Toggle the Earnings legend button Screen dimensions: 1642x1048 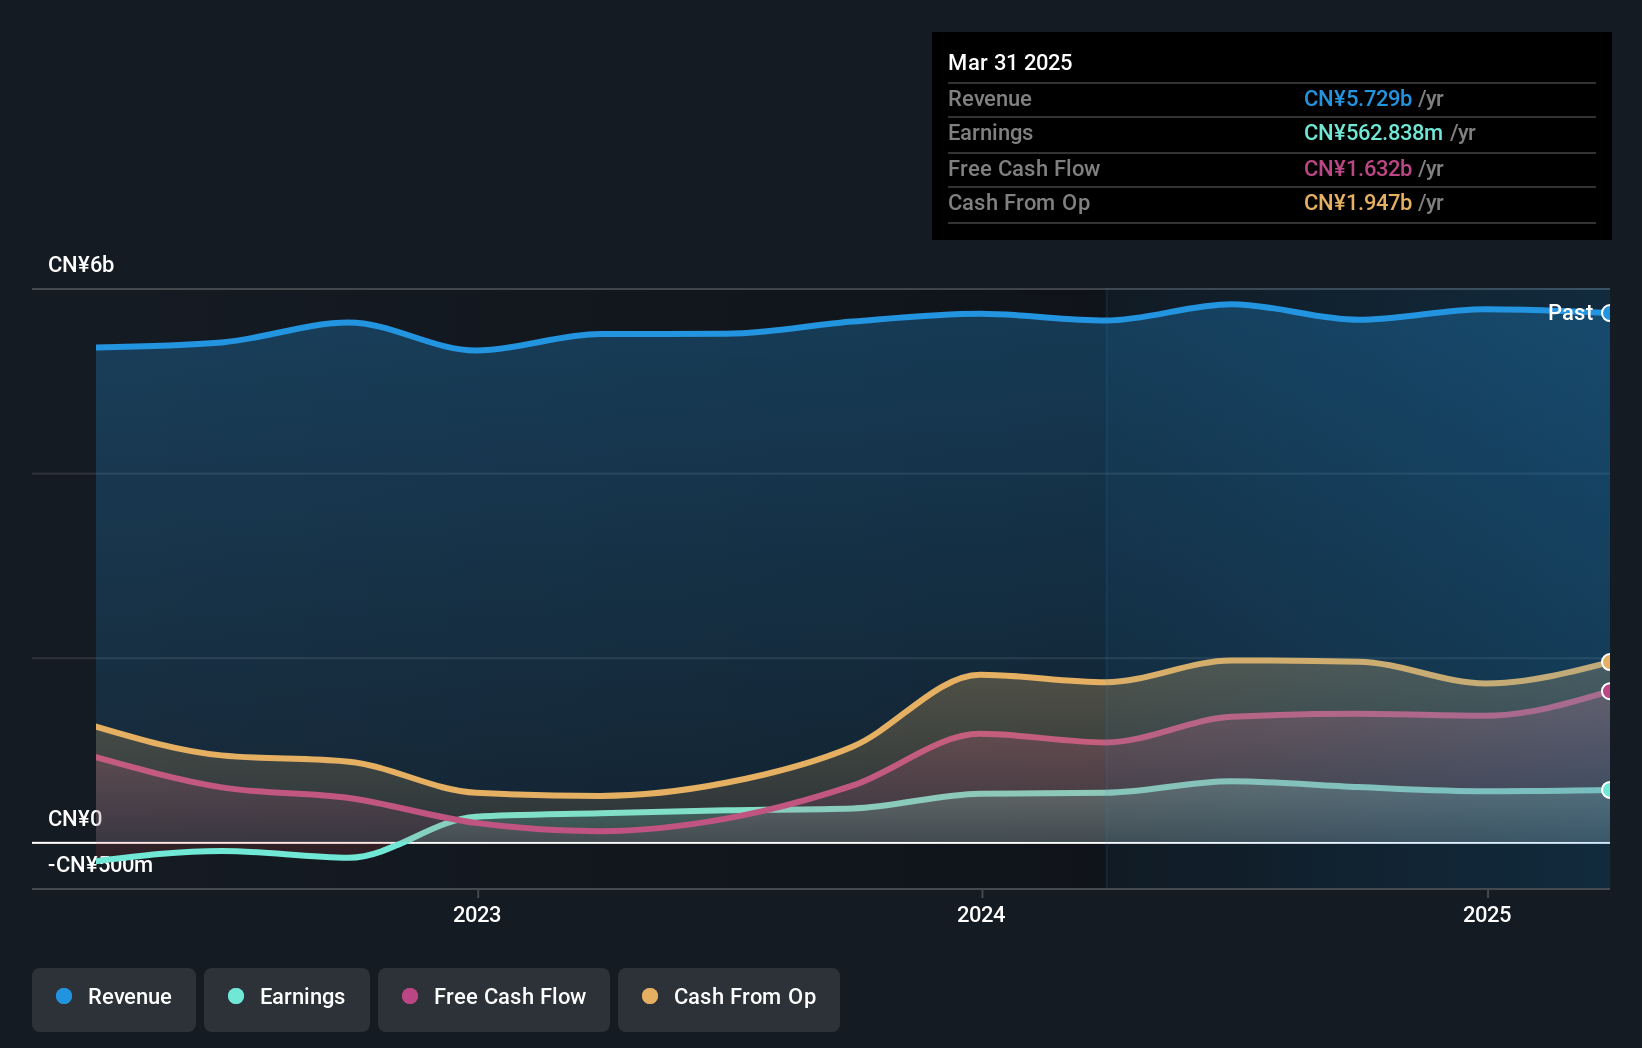[x=287, y=999]
